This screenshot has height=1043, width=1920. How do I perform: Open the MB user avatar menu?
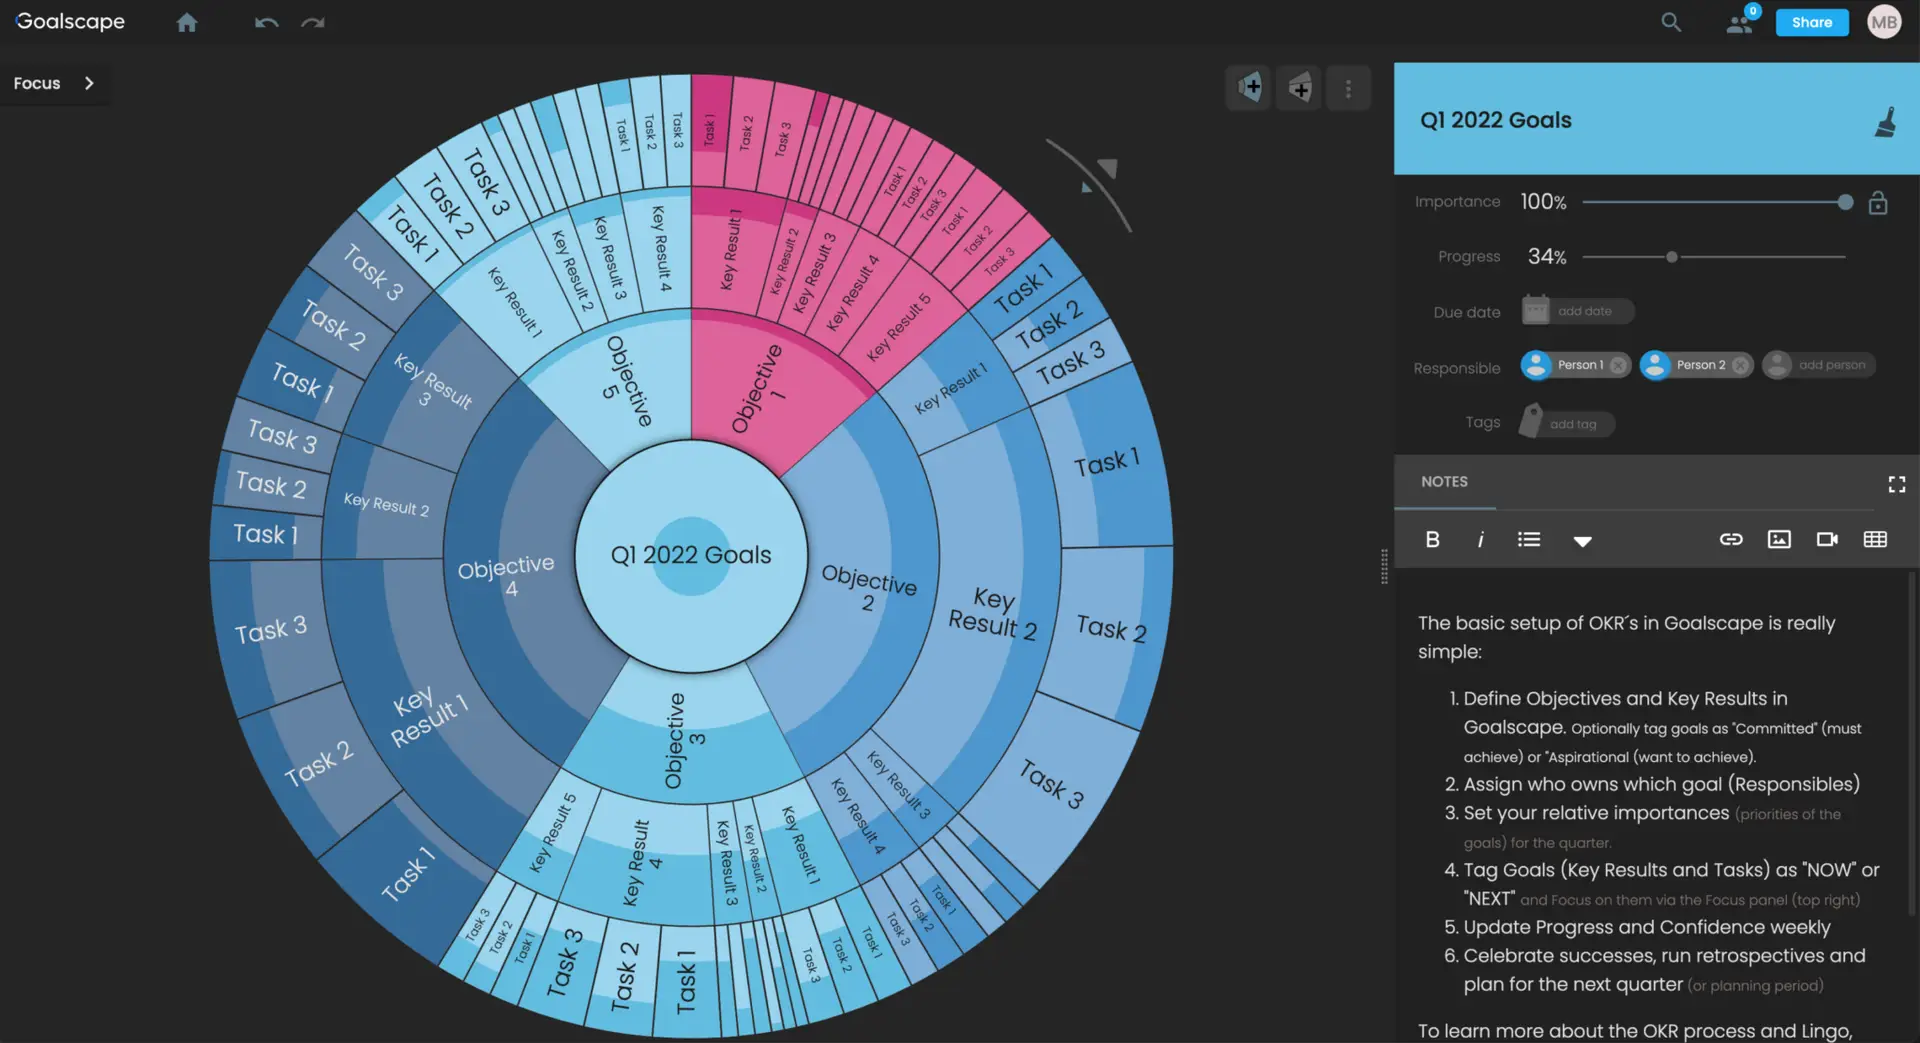tap(1884, 22)
